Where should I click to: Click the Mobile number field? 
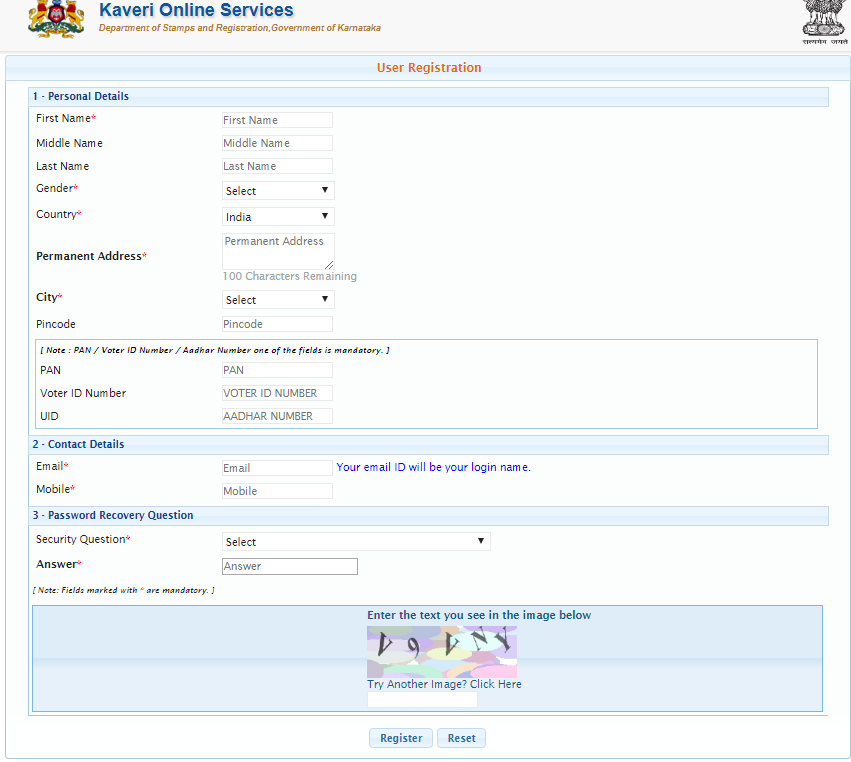pyautogui.click(x=277, y=490)
